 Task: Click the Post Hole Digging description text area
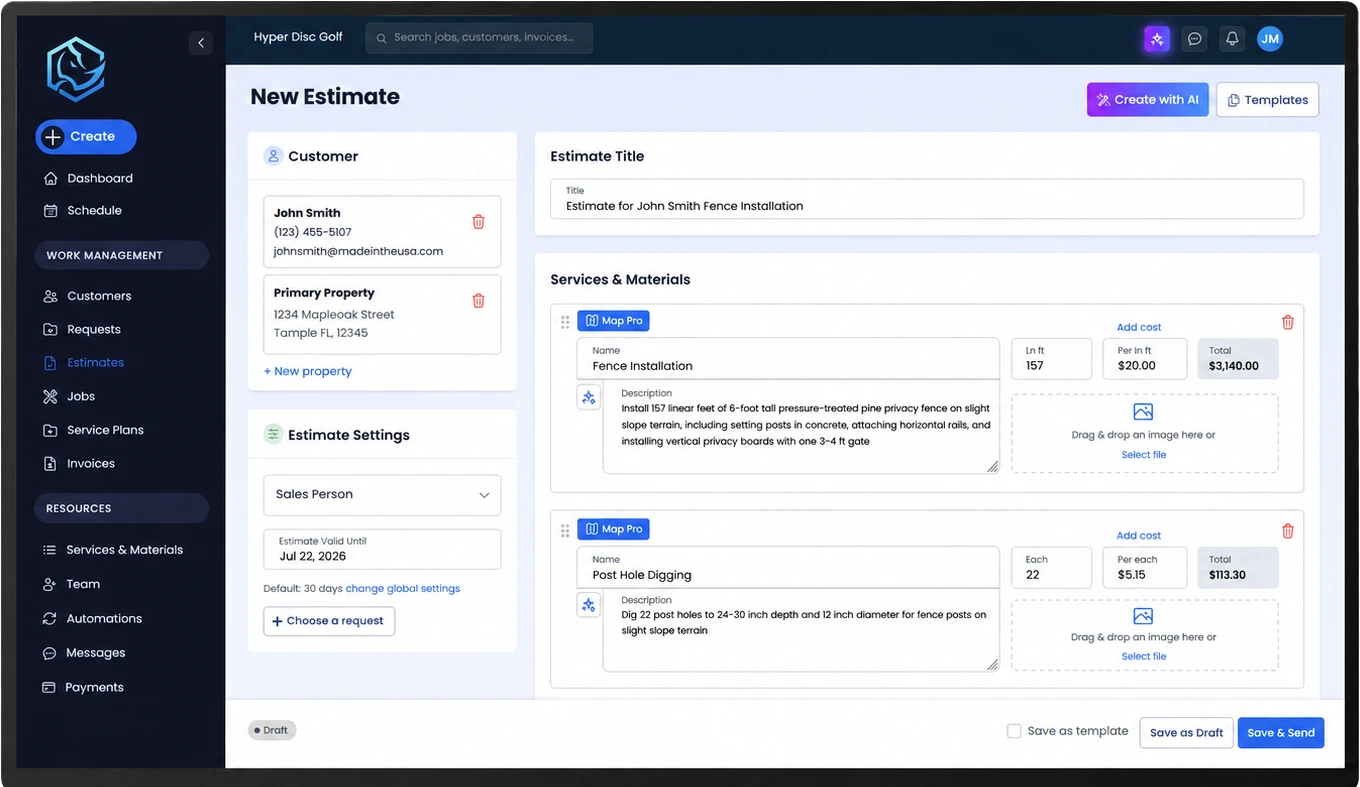[x=801, y=630]
